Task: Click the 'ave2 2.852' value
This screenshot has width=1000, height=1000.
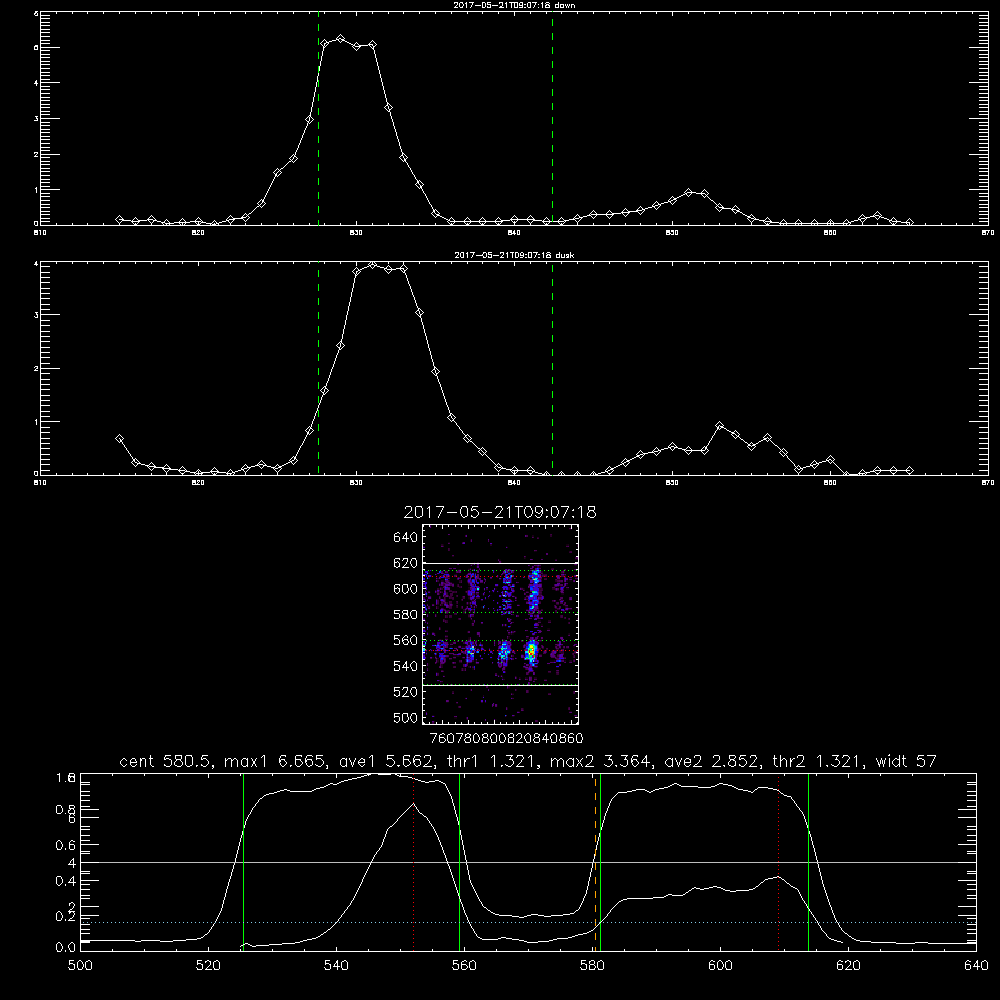Action: [712, 761]
